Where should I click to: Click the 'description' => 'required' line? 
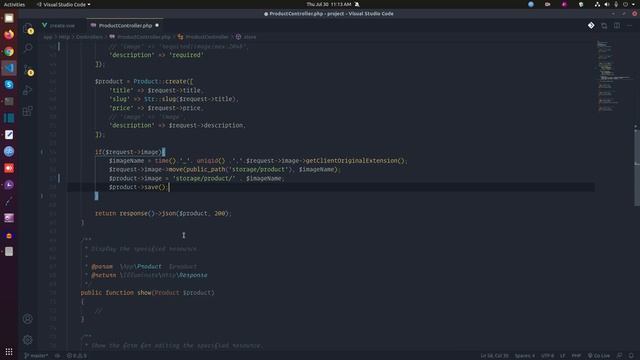point(156,55)
